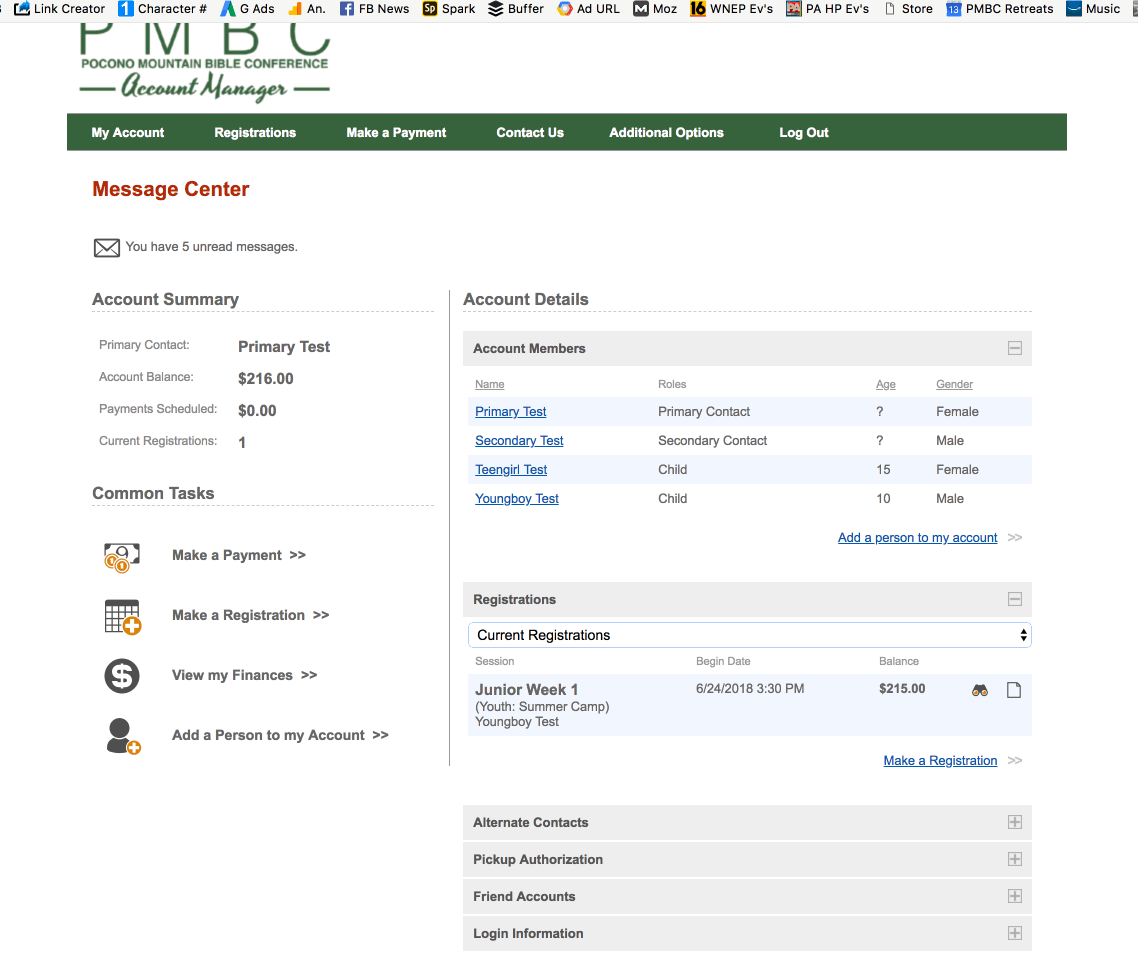Open the Link Creator bookmark

click(60, 9)
